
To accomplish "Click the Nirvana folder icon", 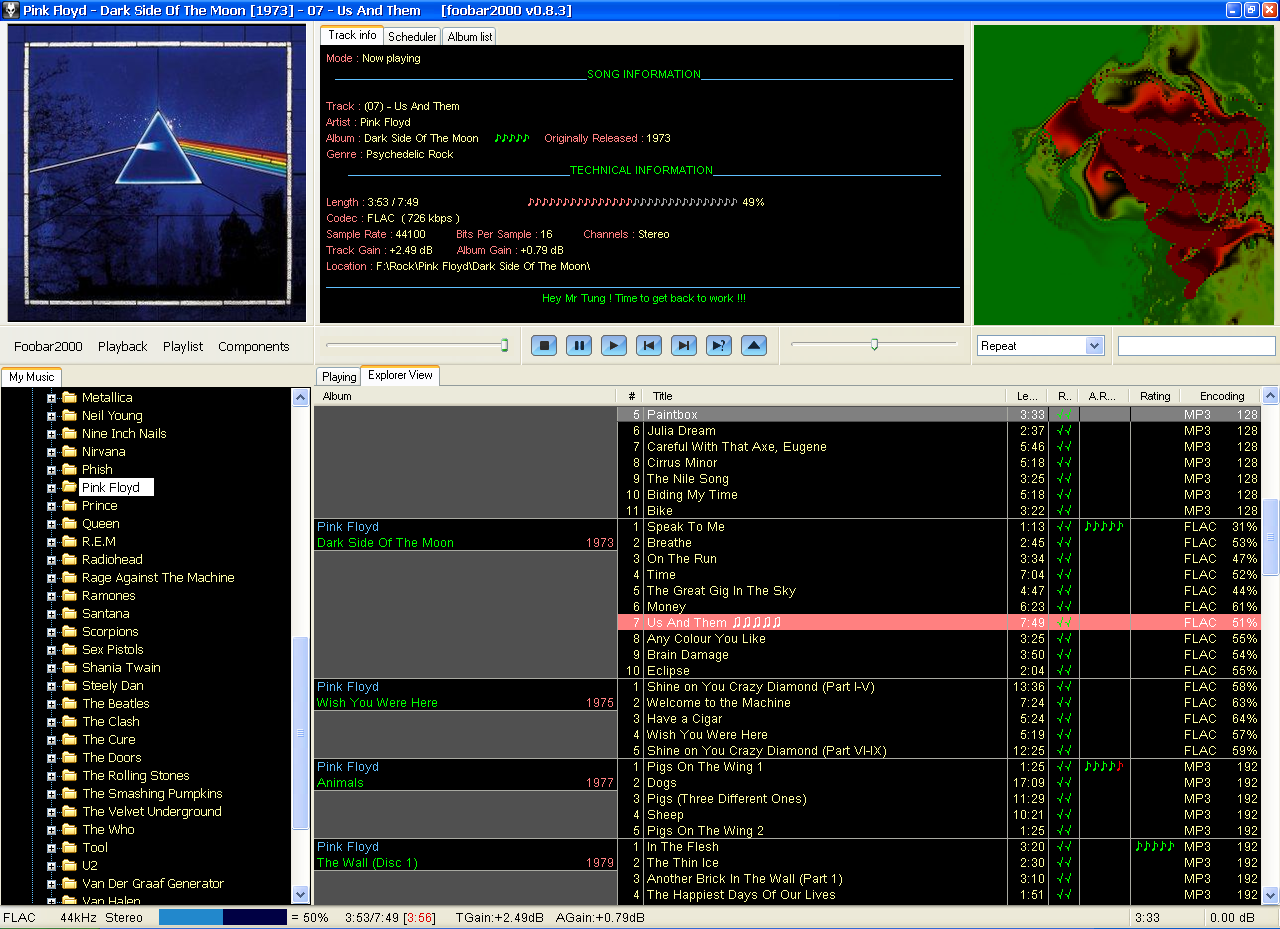I will click(x=69, y=451).
